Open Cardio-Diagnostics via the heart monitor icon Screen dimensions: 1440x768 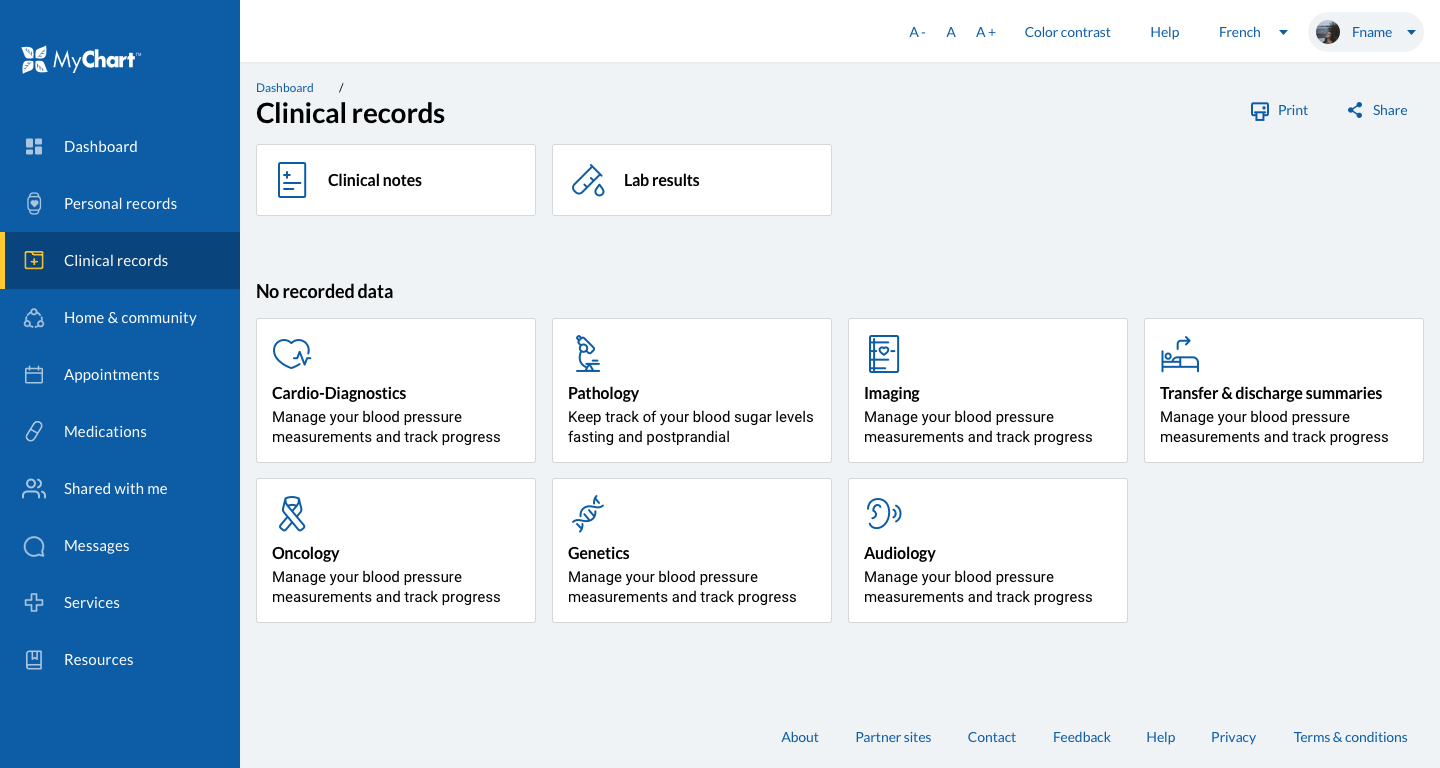pos(292,353)
